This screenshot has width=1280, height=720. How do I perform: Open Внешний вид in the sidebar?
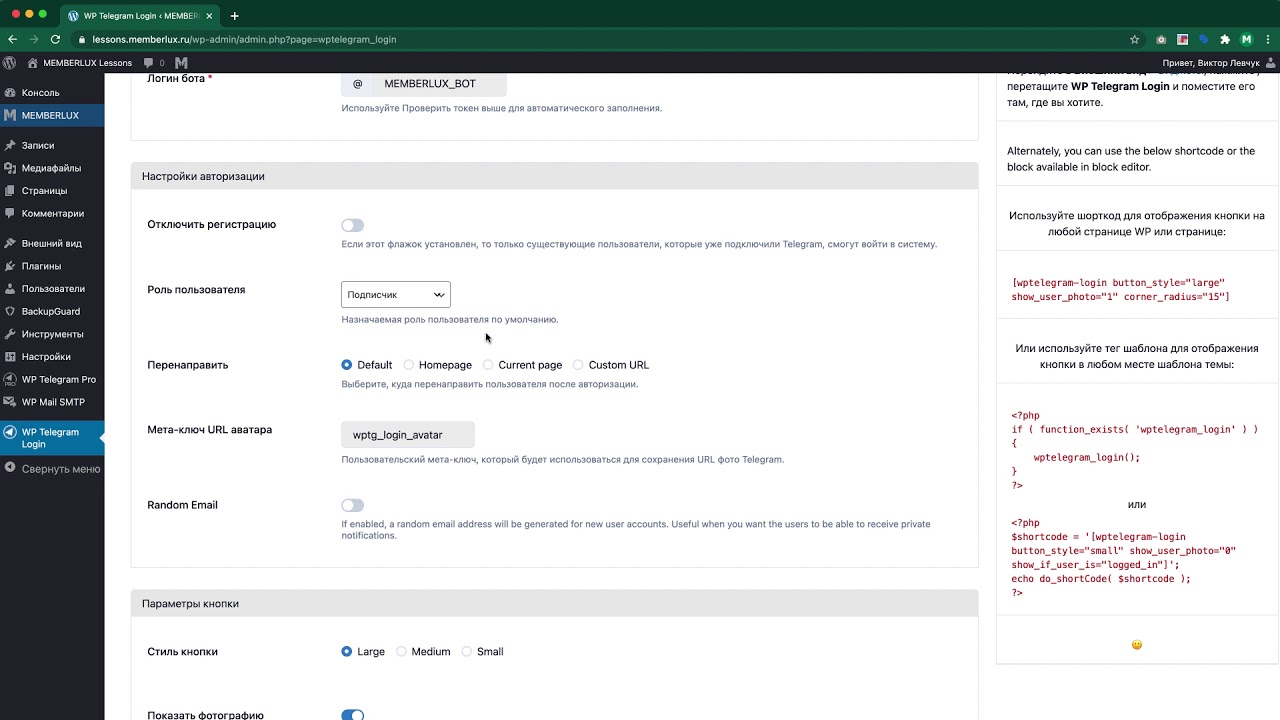(52, 243)
